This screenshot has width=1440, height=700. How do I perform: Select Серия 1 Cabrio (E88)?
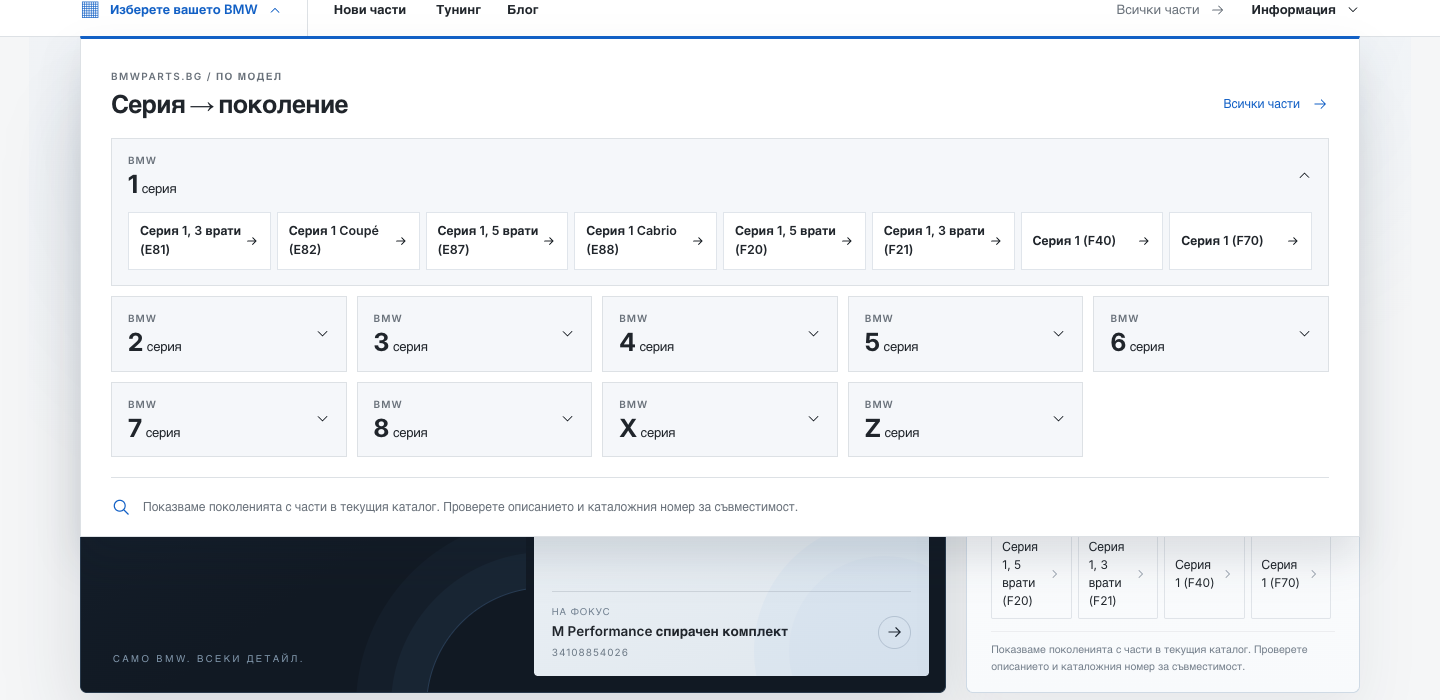pyautogui.click(x=645, y=241)
